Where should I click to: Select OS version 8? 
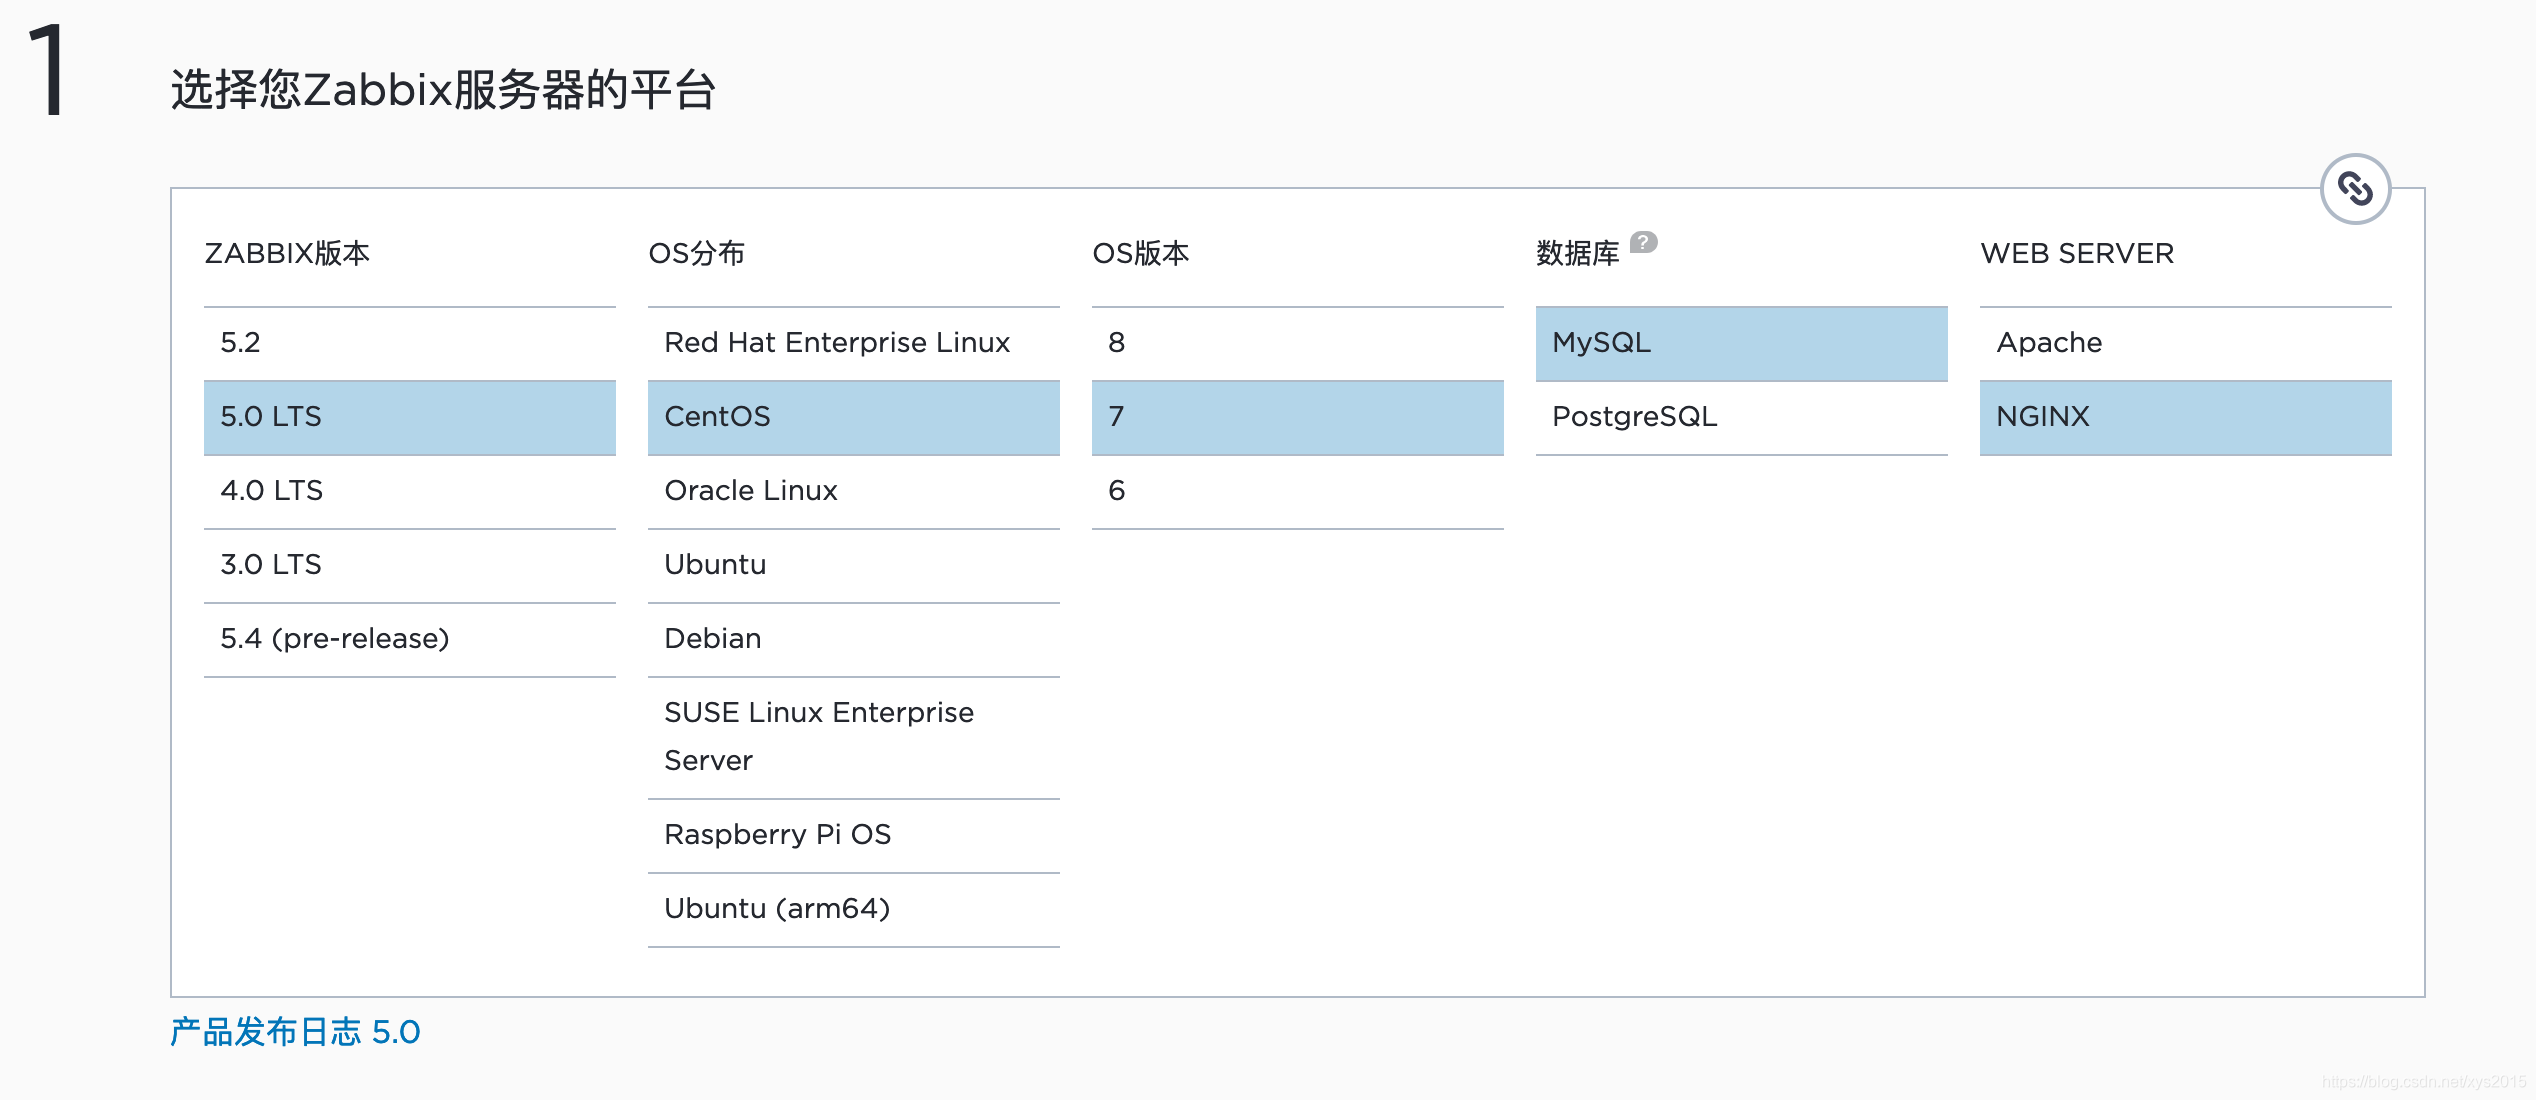click(1298, 343)
